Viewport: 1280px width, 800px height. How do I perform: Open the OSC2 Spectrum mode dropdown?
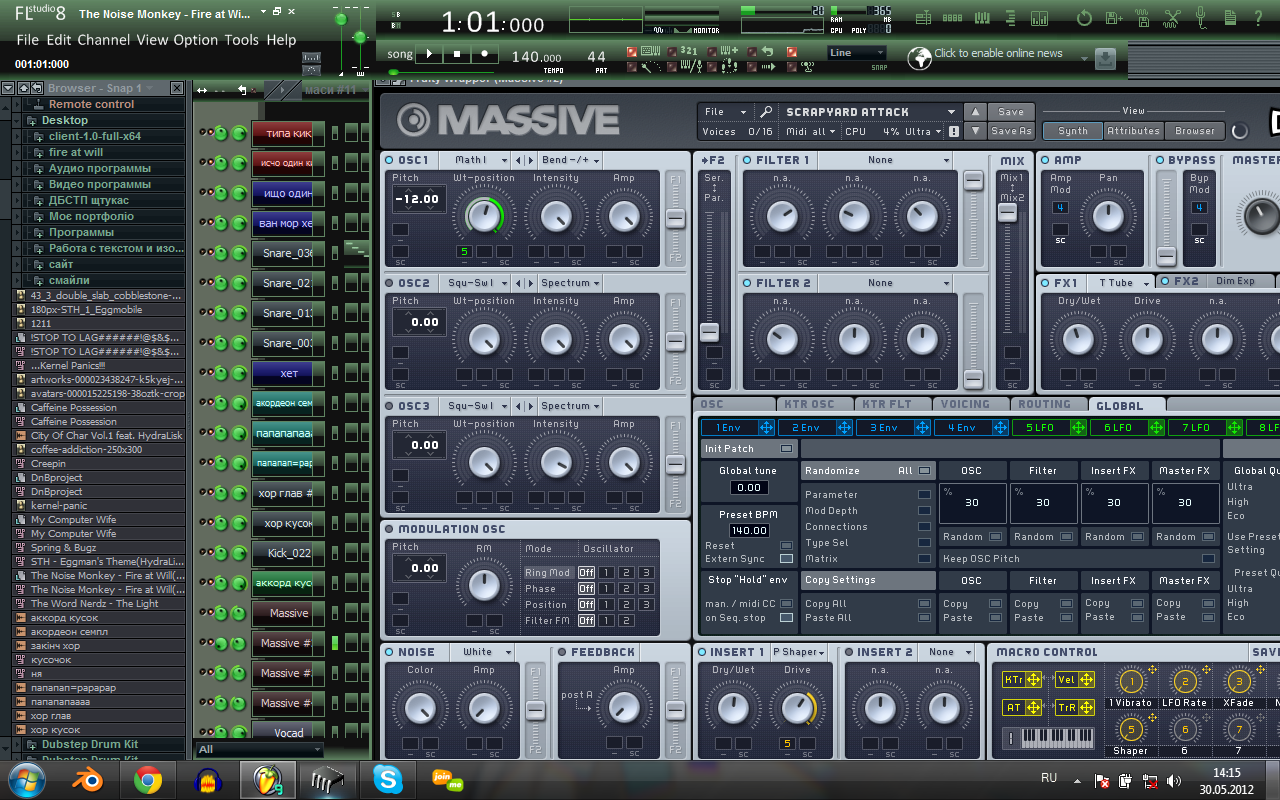pyautogui.click(x=571, y=283)
